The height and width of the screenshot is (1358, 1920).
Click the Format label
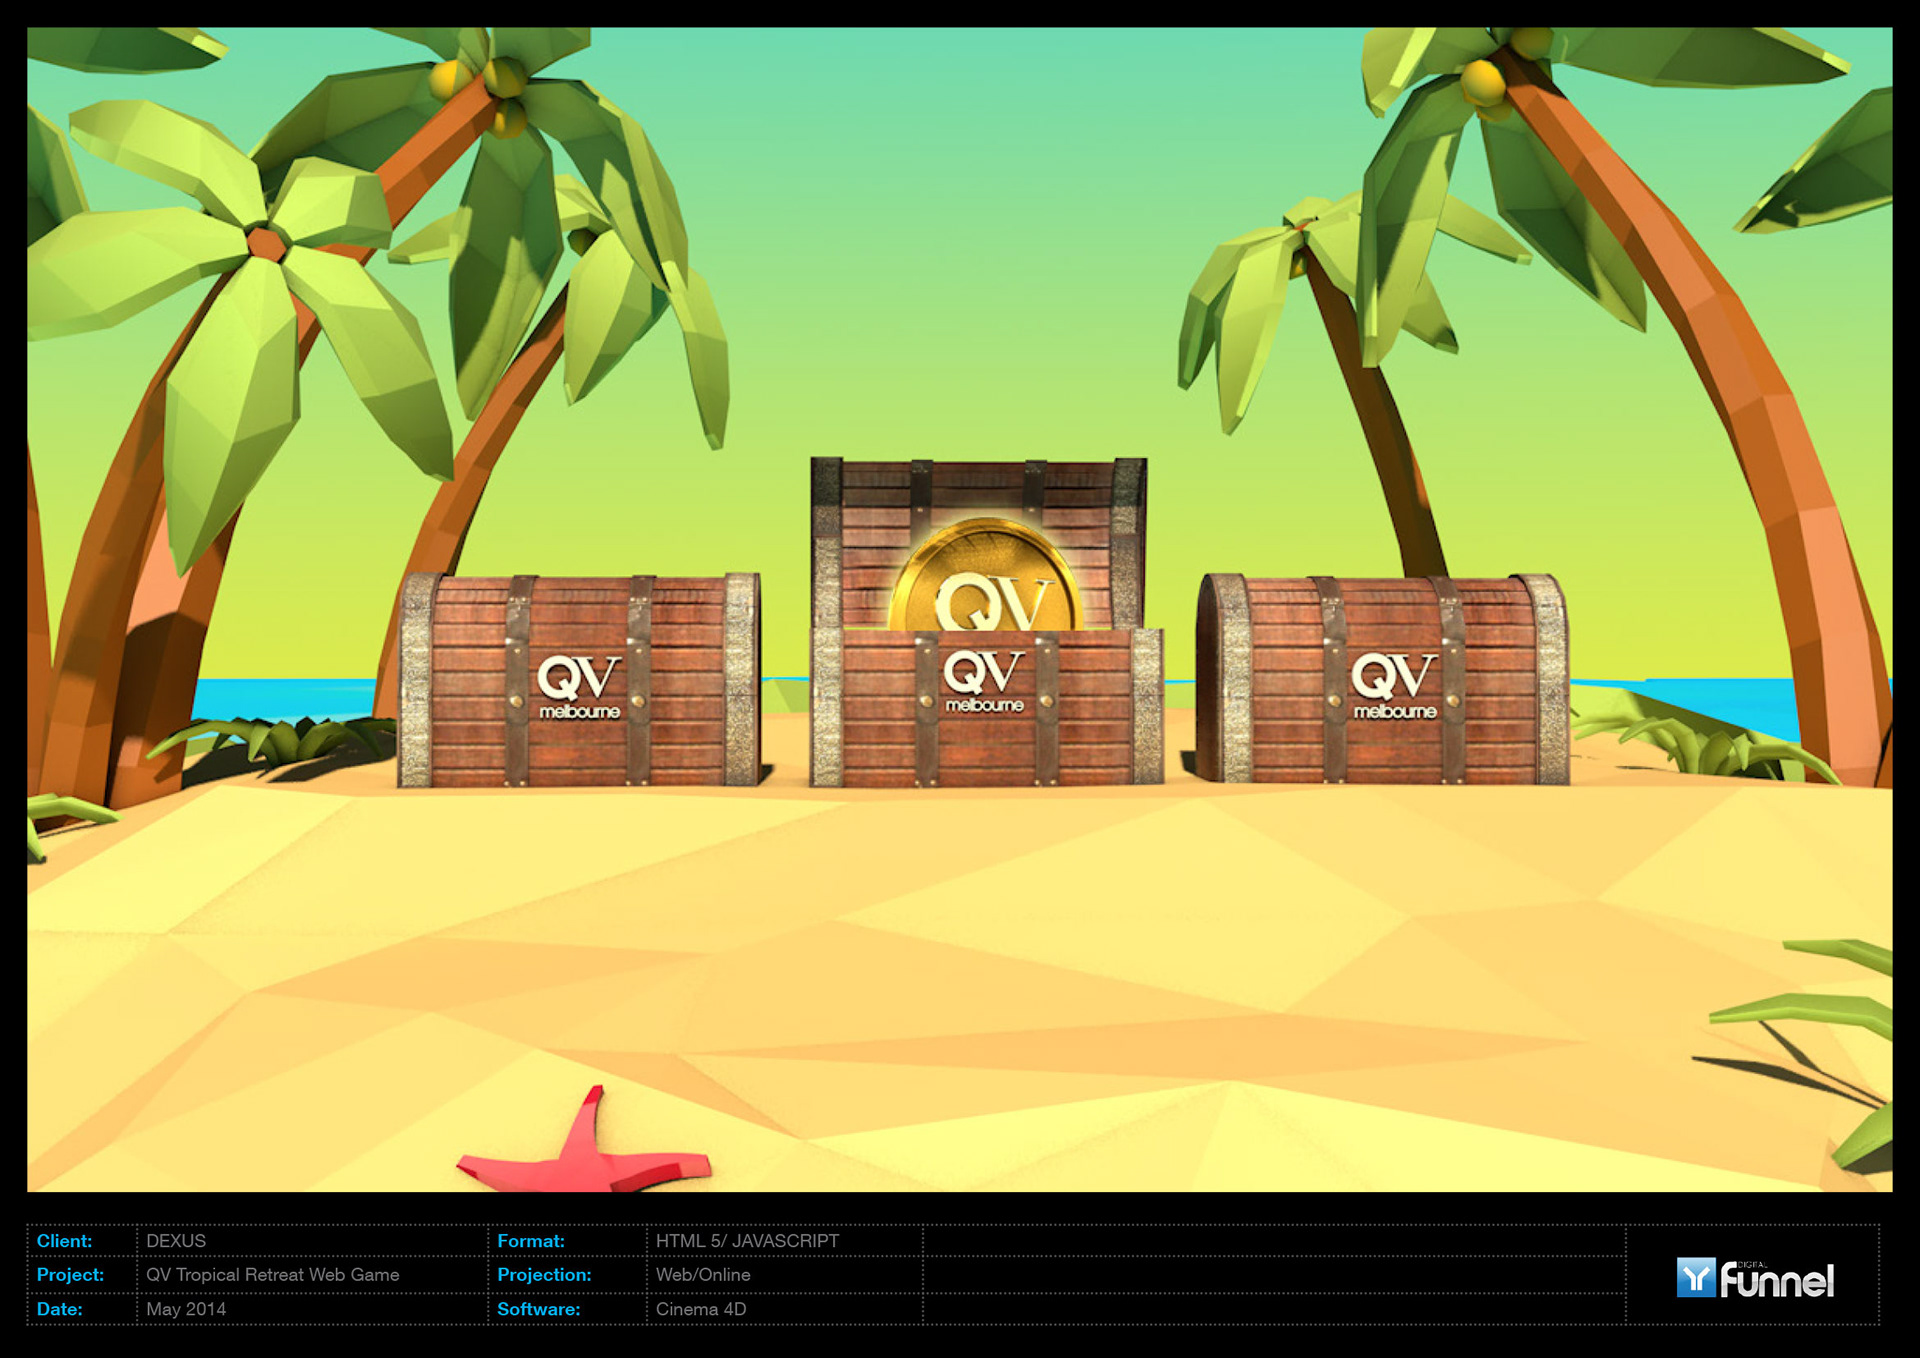pos(531,1241)
